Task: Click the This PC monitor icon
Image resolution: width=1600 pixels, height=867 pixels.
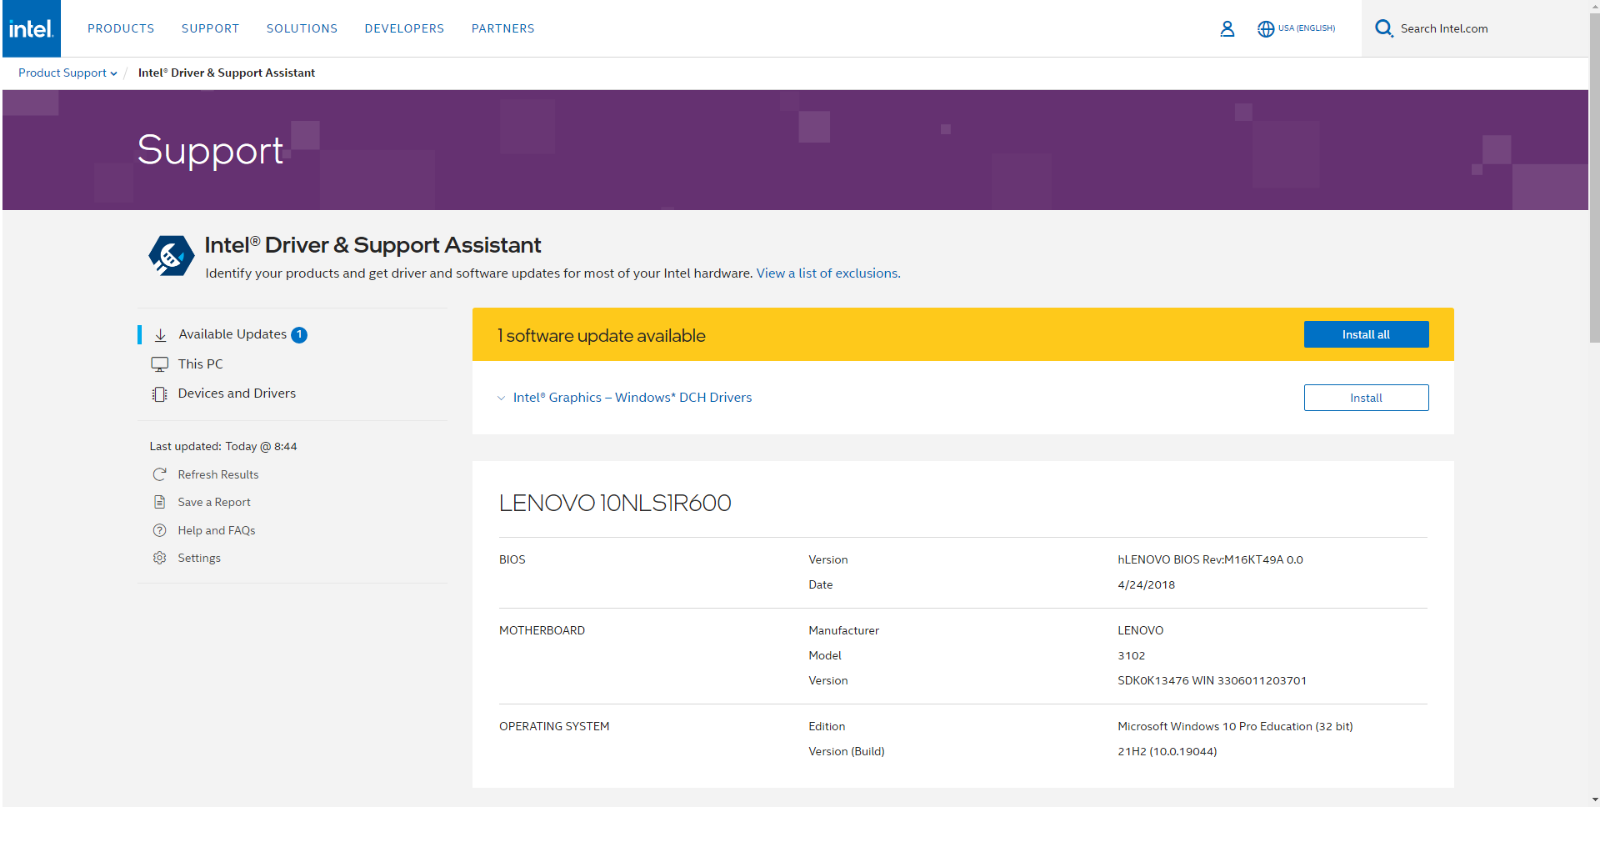Action: pos(159,364)
